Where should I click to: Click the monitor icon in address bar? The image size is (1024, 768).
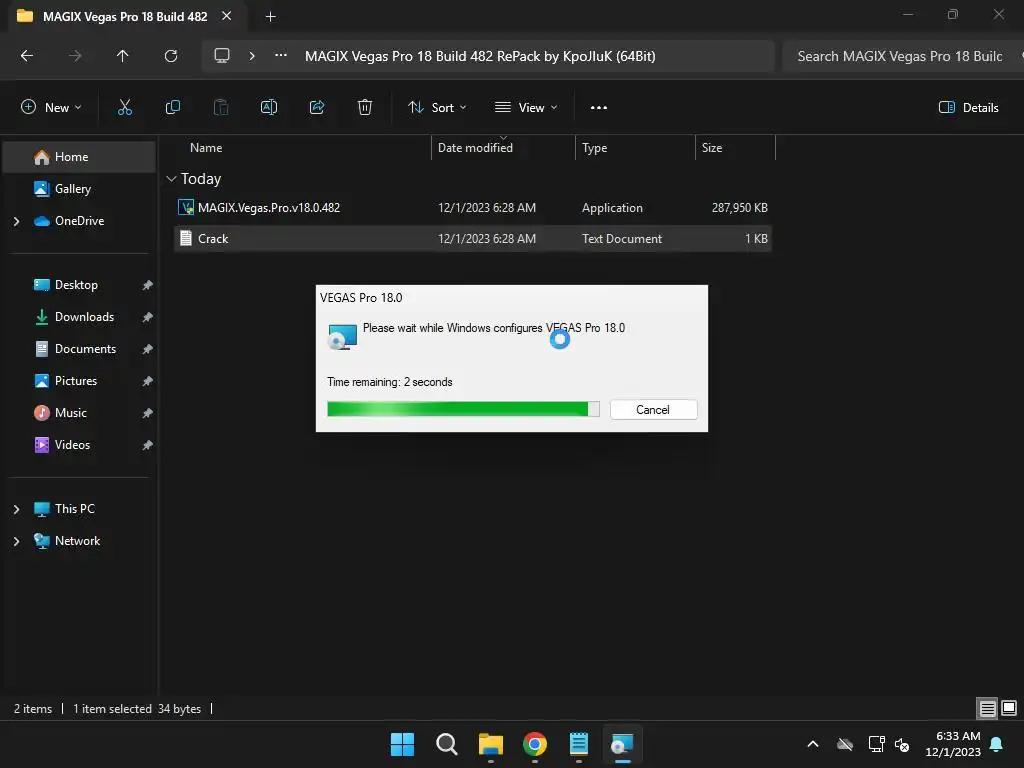(222, 56)
